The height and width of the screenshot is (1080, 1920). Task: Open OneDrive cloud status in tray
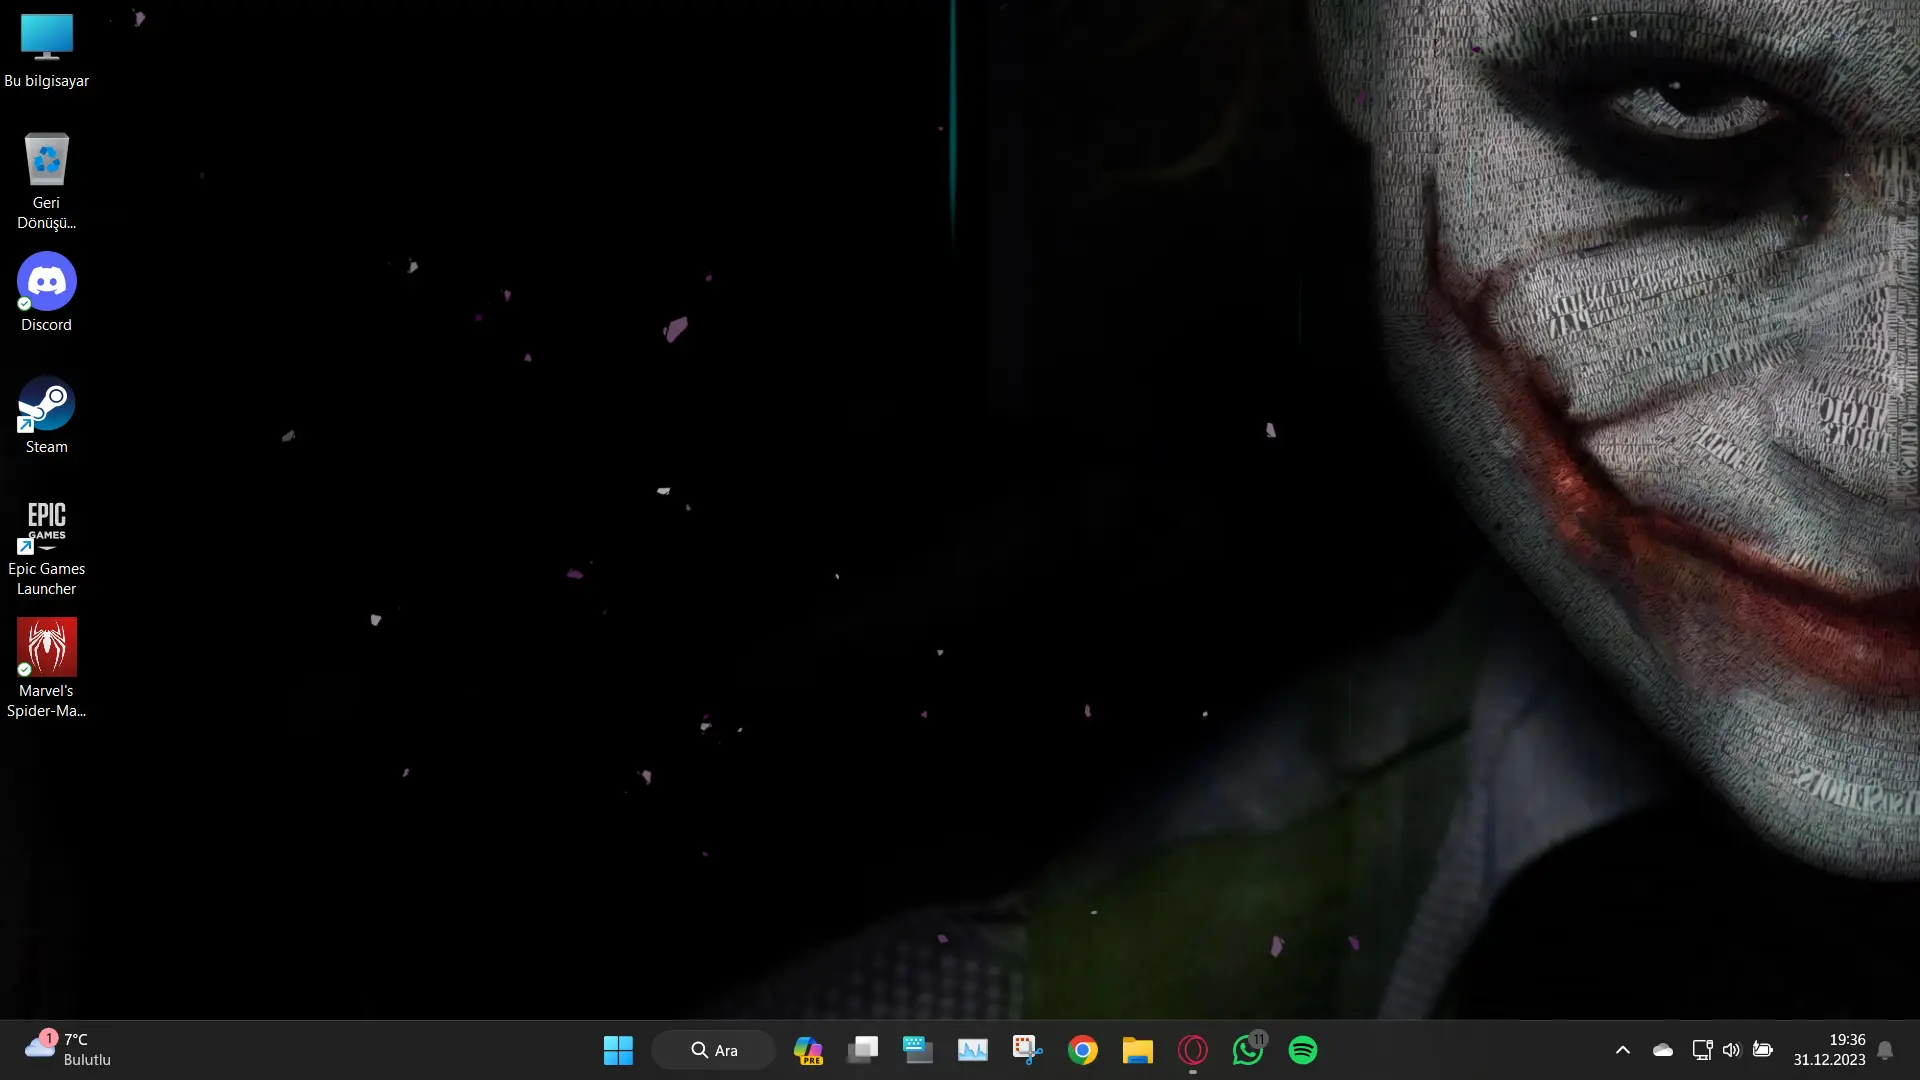[x=1663, y=1050]
